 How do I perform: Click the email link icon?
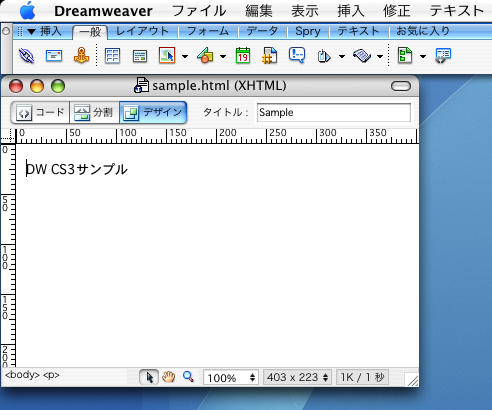(x=54, y=56)
